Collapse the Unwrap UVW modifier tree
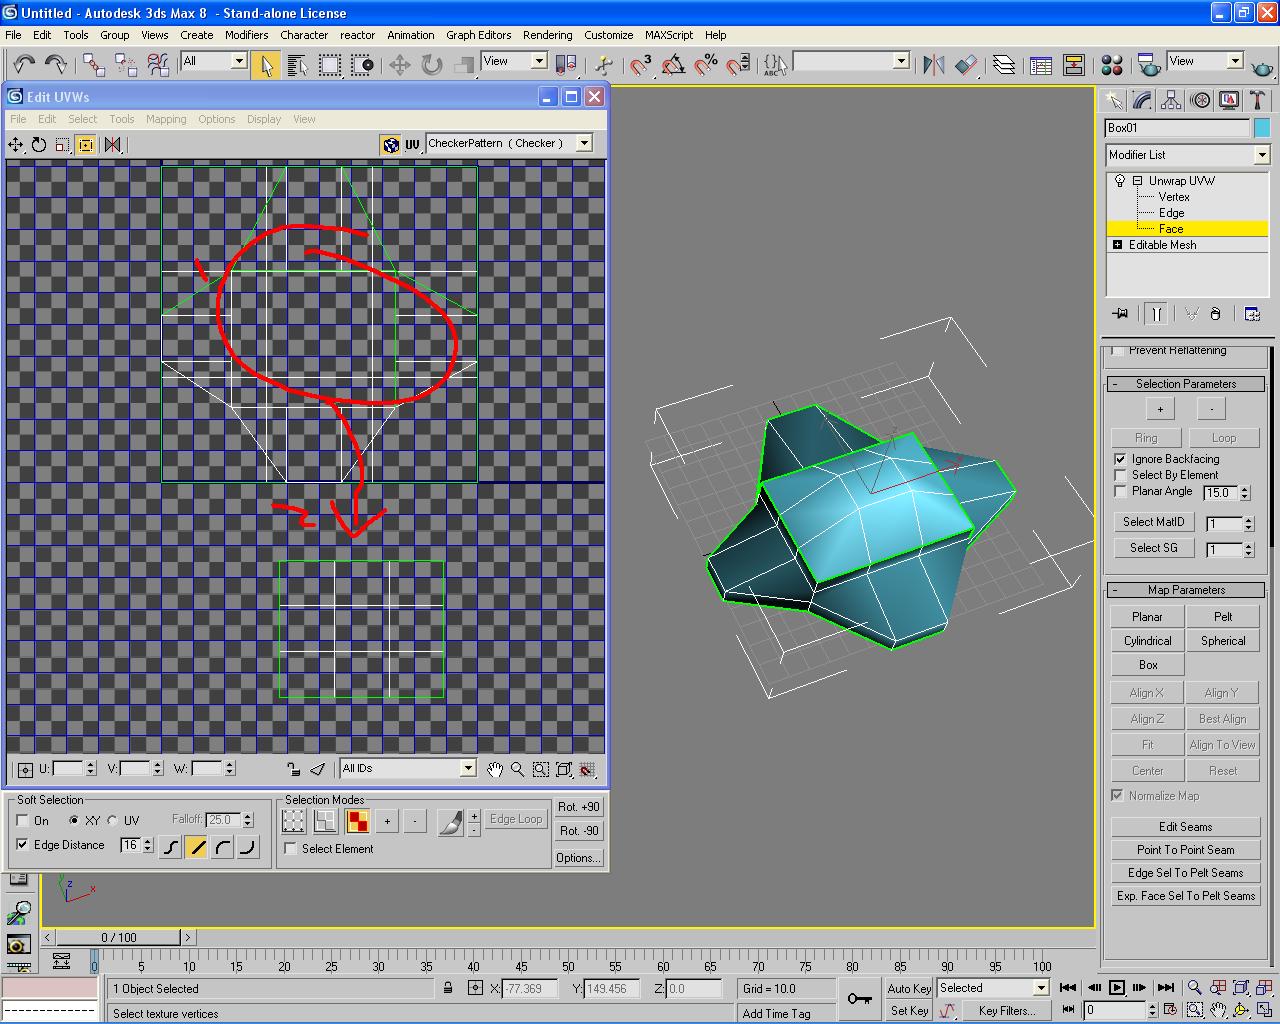 tap(1137, 181)
